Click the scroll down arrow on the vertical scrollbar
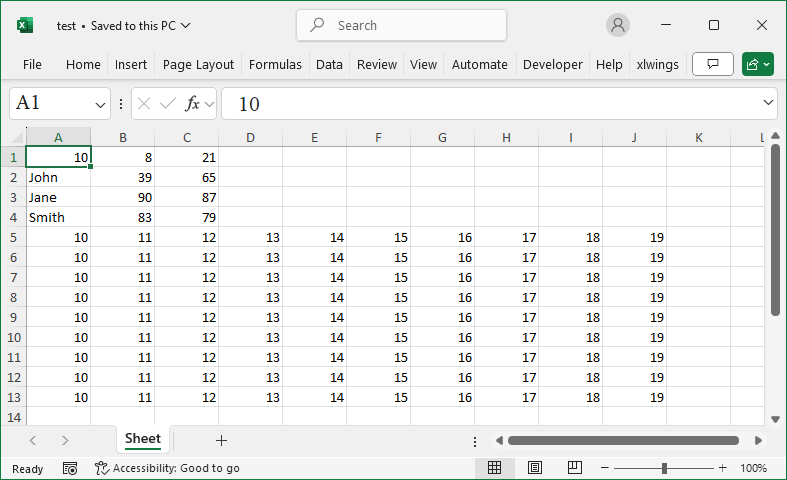This screenshot has width=787, height=480. (775, 419)
